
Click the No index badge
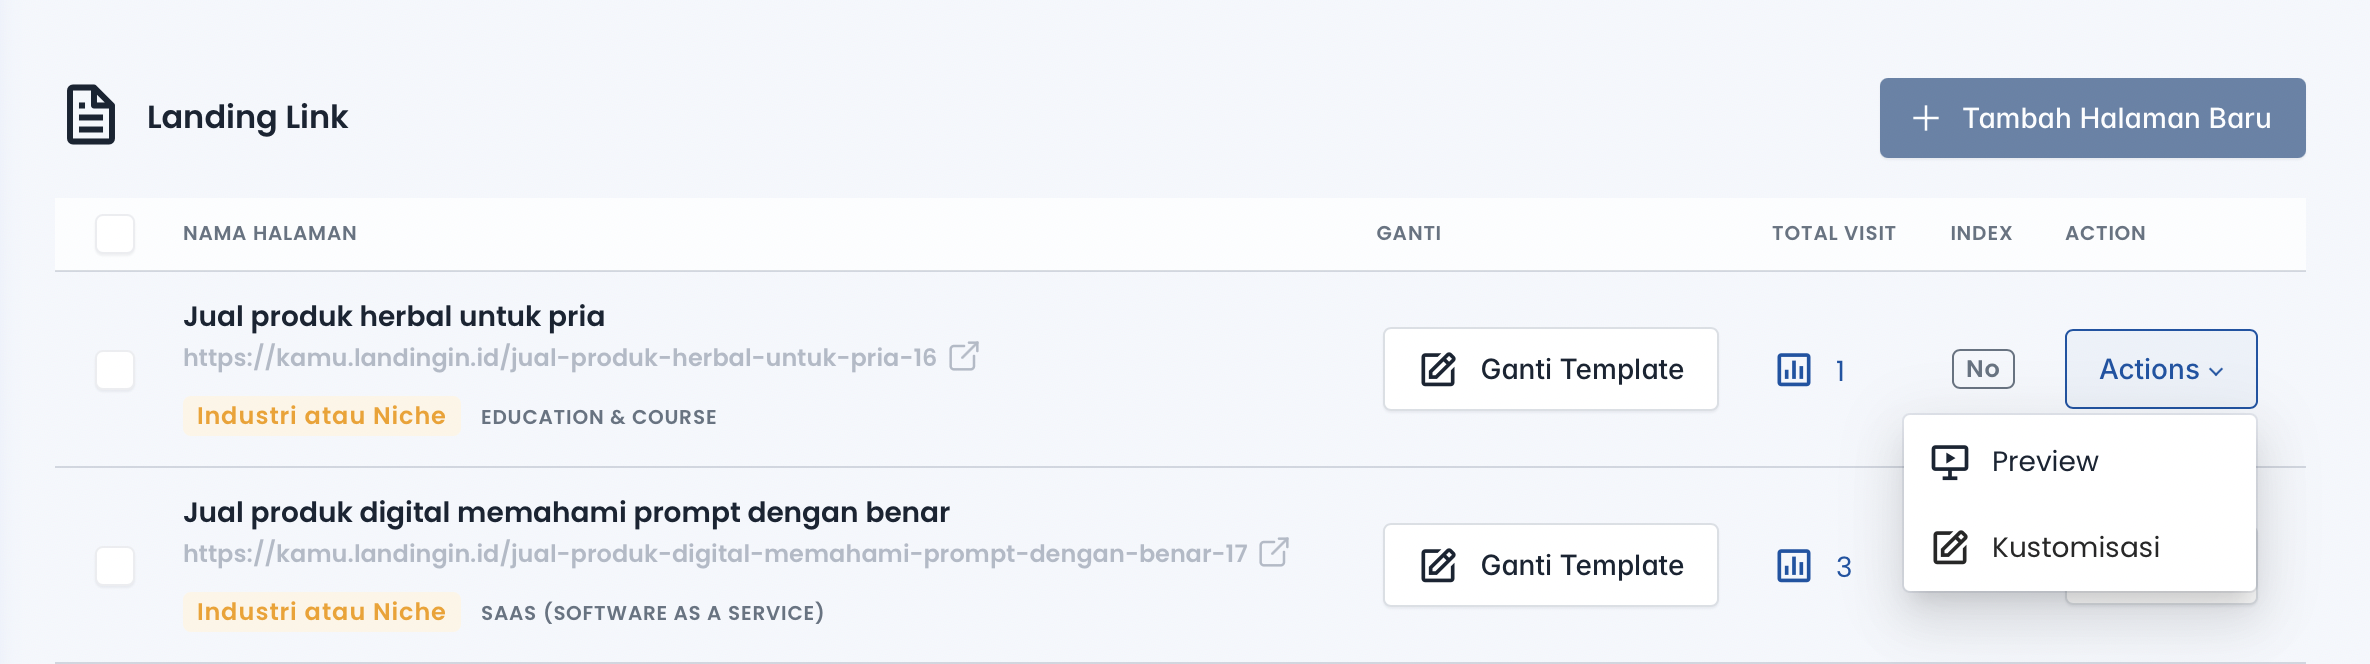click(1982, 369)
